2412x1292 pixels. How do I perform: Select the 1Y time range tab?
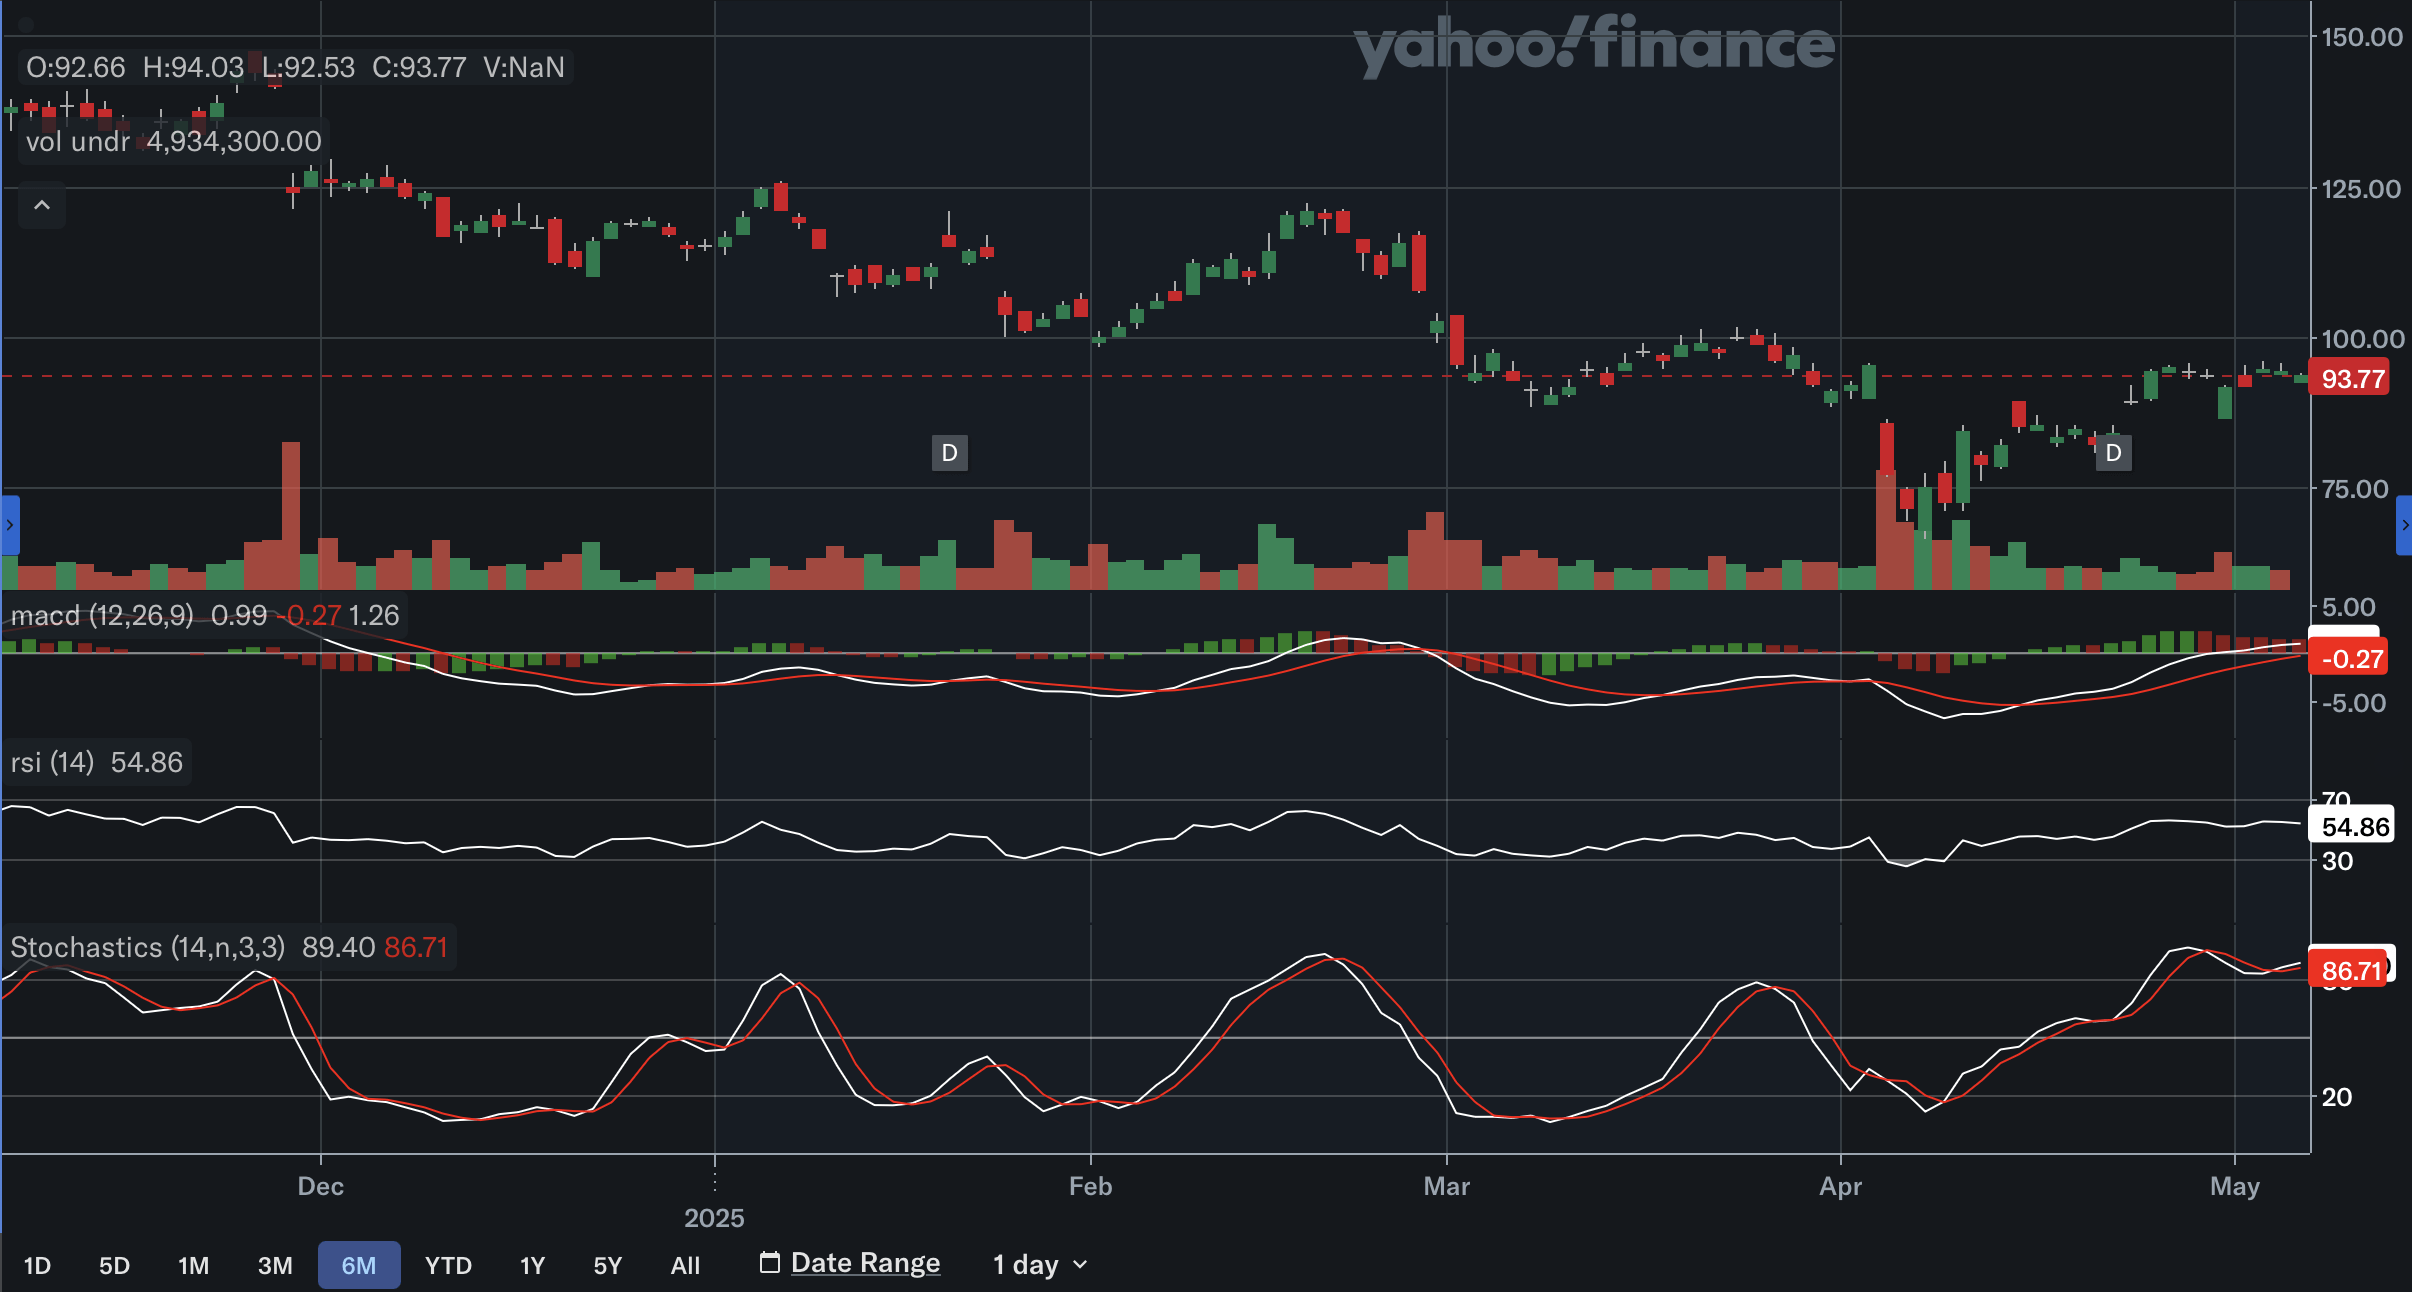point(532,1264)
